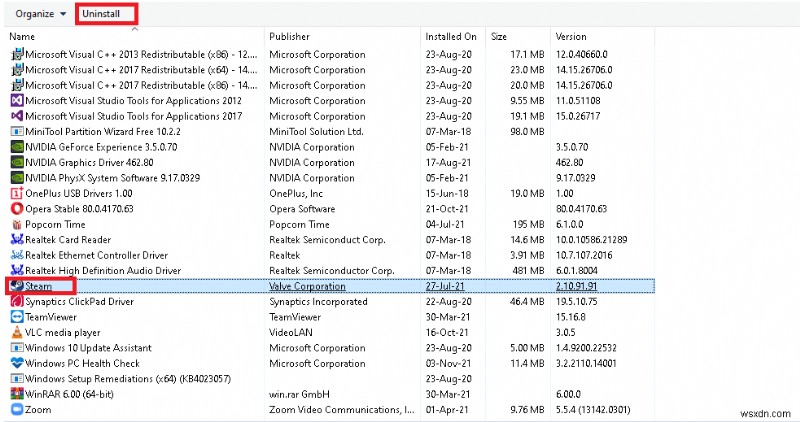Sort list by Name column header
Screen dimensions: 800x422
point(22,36)
